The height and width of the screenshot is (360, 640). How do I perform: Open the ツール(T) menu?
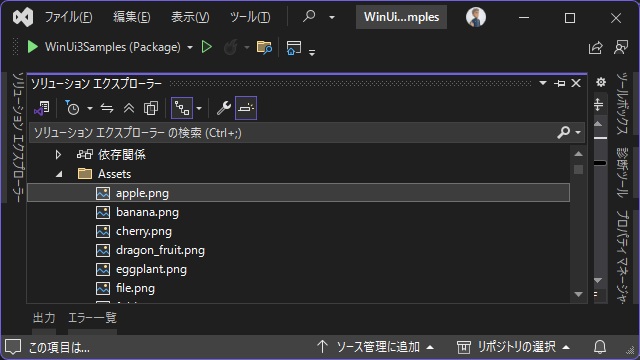[250, 17]
